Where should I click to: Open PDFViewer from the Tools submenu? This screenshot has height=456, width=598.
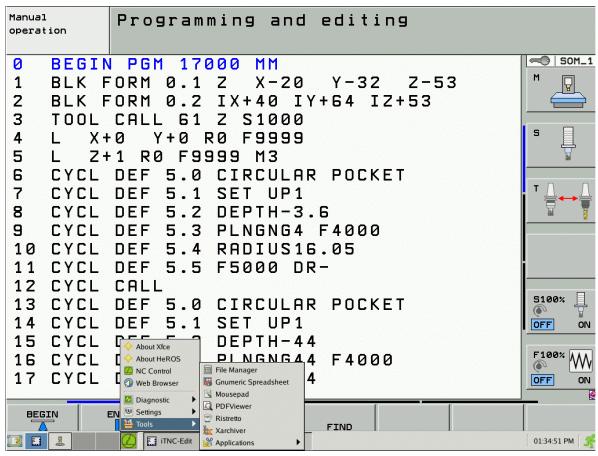[x=233, y=406]
